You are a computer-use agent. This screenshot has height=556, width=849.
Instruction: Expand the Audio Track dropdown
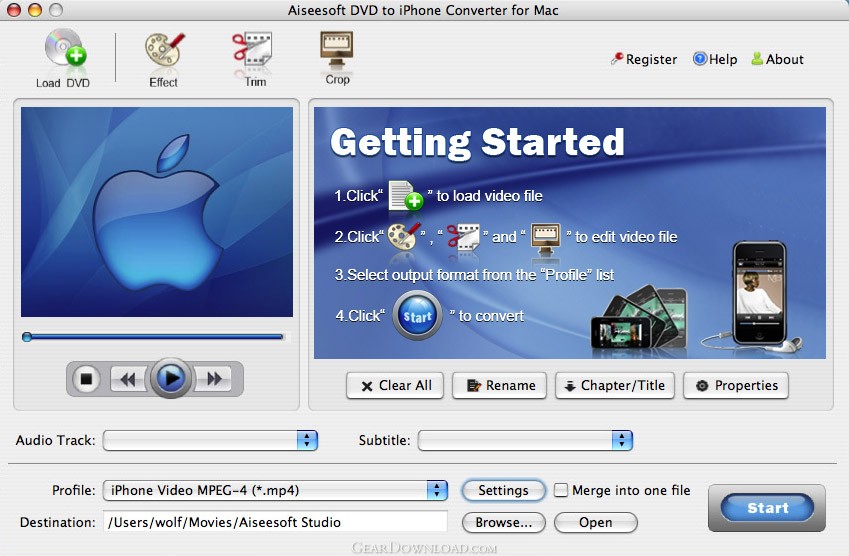click(210, 440)
